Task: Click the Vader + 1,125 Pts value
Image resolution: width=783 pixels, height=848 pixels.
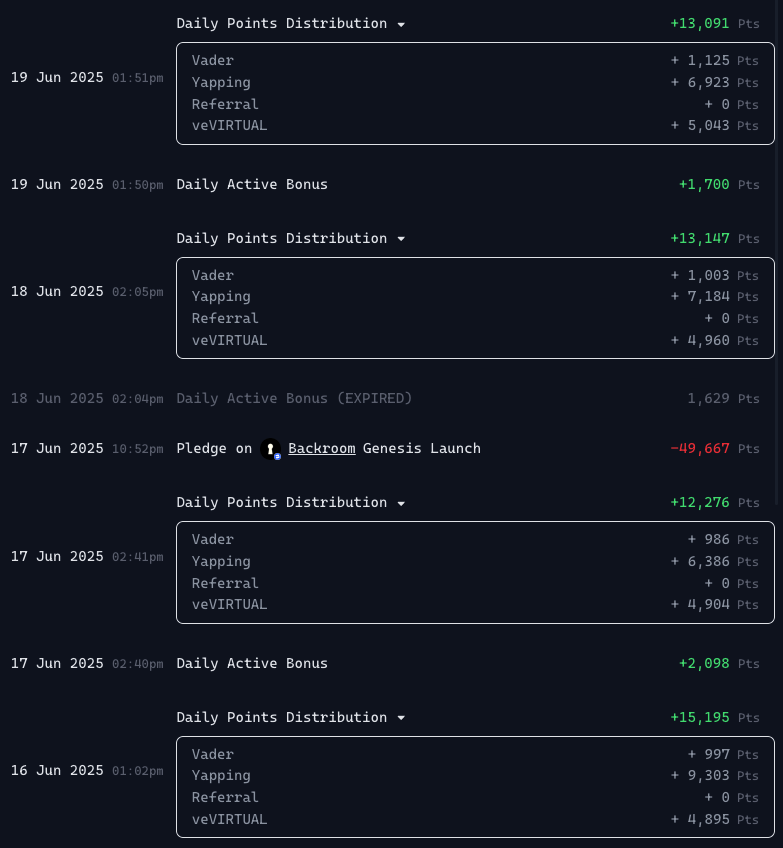Action: (714, 61)
